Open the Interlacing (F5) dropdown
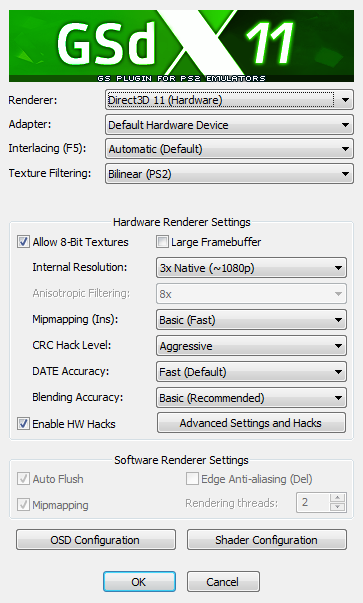 click(229, 149)
